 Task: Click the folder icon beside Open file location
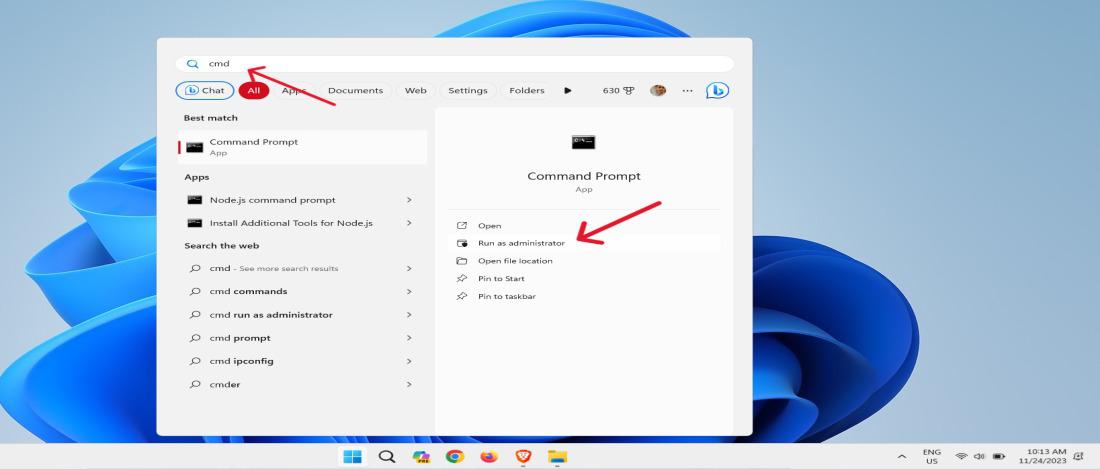[x=462, y=261]
